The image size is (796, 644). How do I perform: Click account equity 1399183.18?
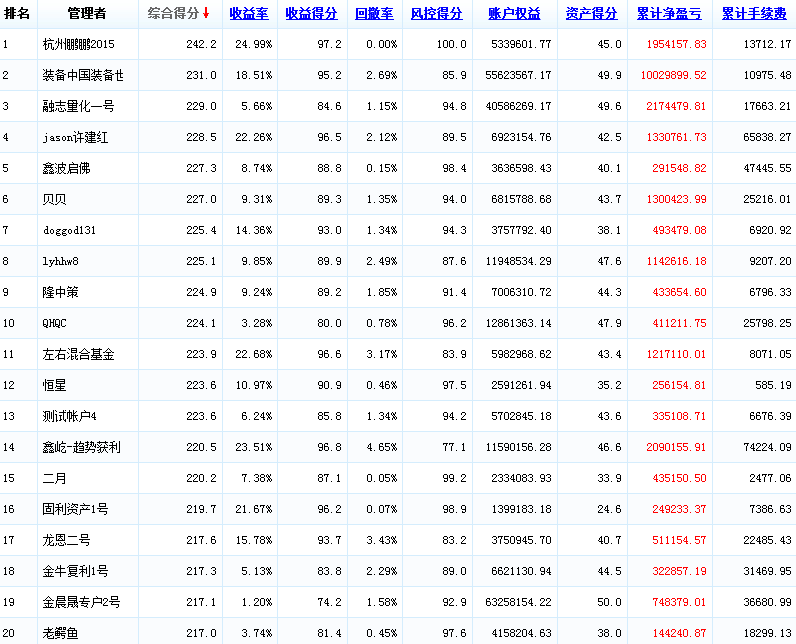pos(521,509)
